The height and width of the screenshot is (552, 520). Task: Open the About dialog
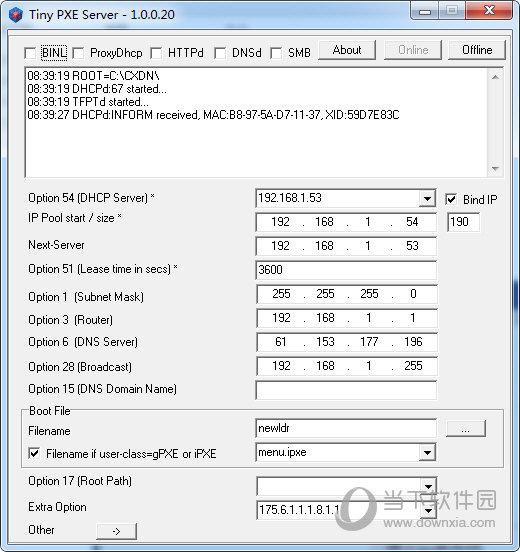click(347, 50)
